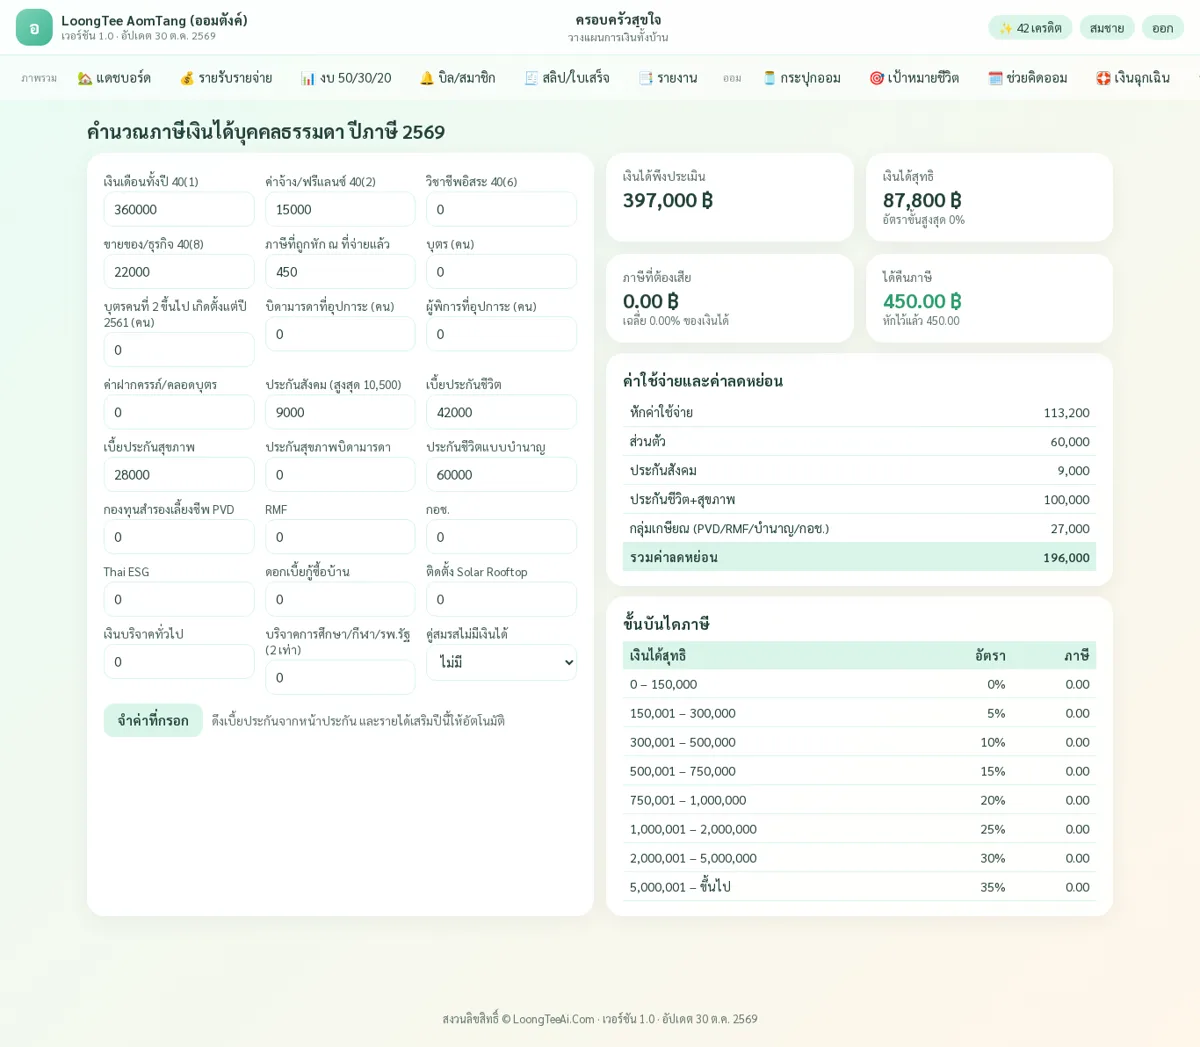Click the ออก logout button

(1163, 28)
